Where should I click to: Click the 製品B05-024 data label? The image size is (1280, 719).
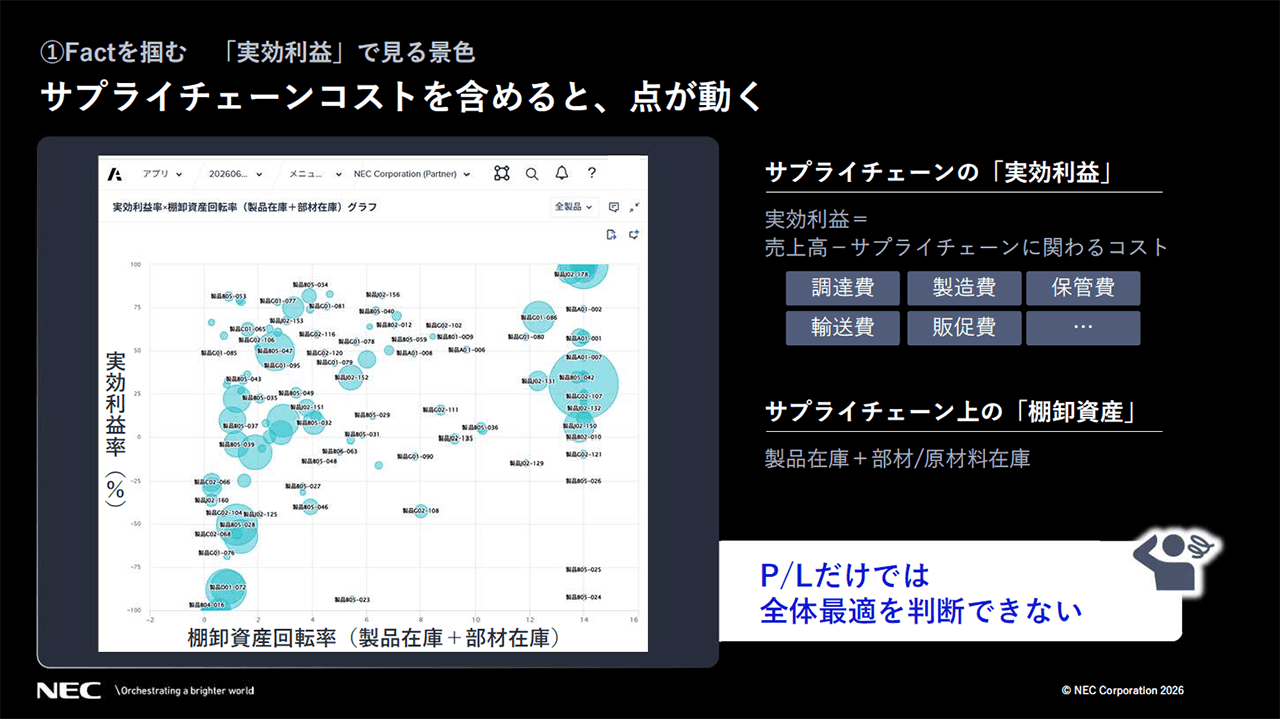click(583, 597)
